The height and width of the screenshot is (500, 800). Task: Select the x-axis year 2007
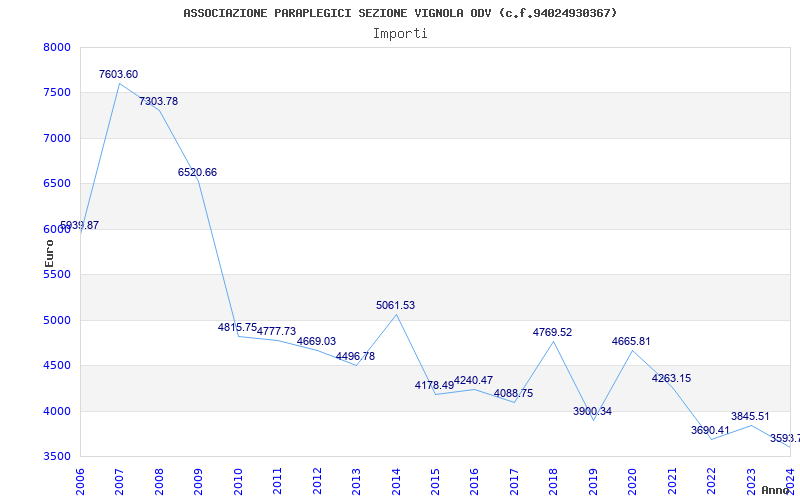pos(119,482)
